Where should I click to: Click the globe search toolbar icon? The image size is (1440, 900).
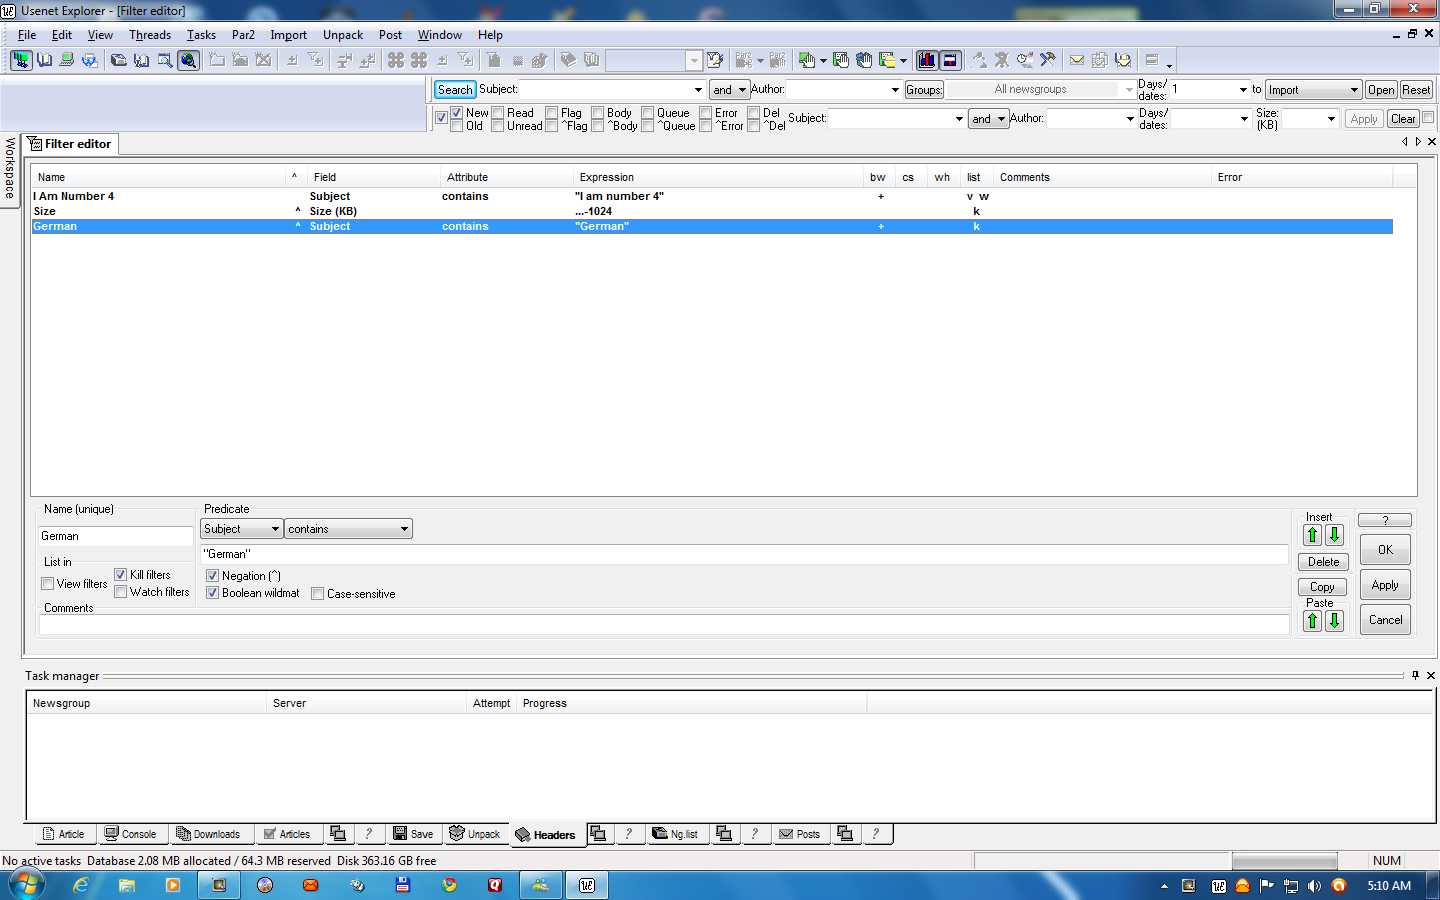188,60
